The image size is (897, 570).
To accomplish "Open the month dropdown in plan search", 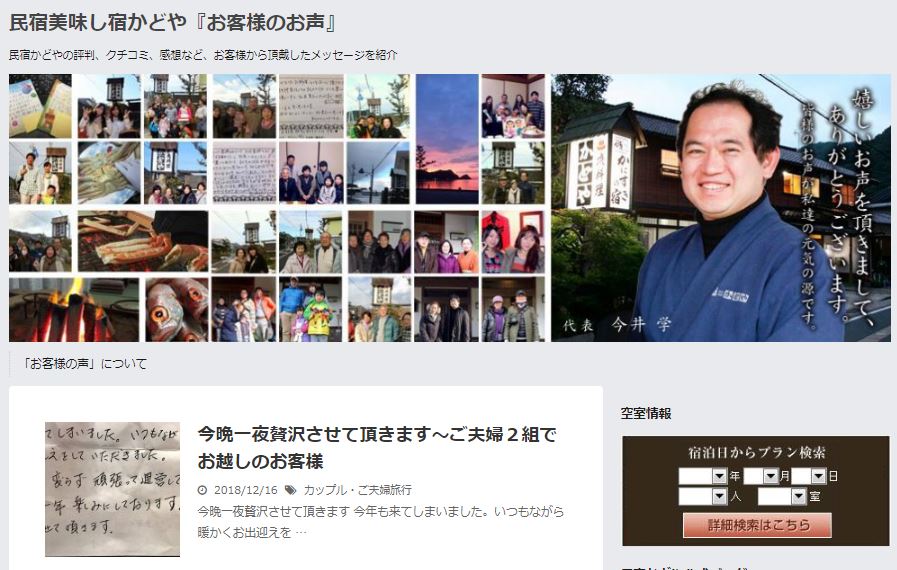I will pos(760,476).
